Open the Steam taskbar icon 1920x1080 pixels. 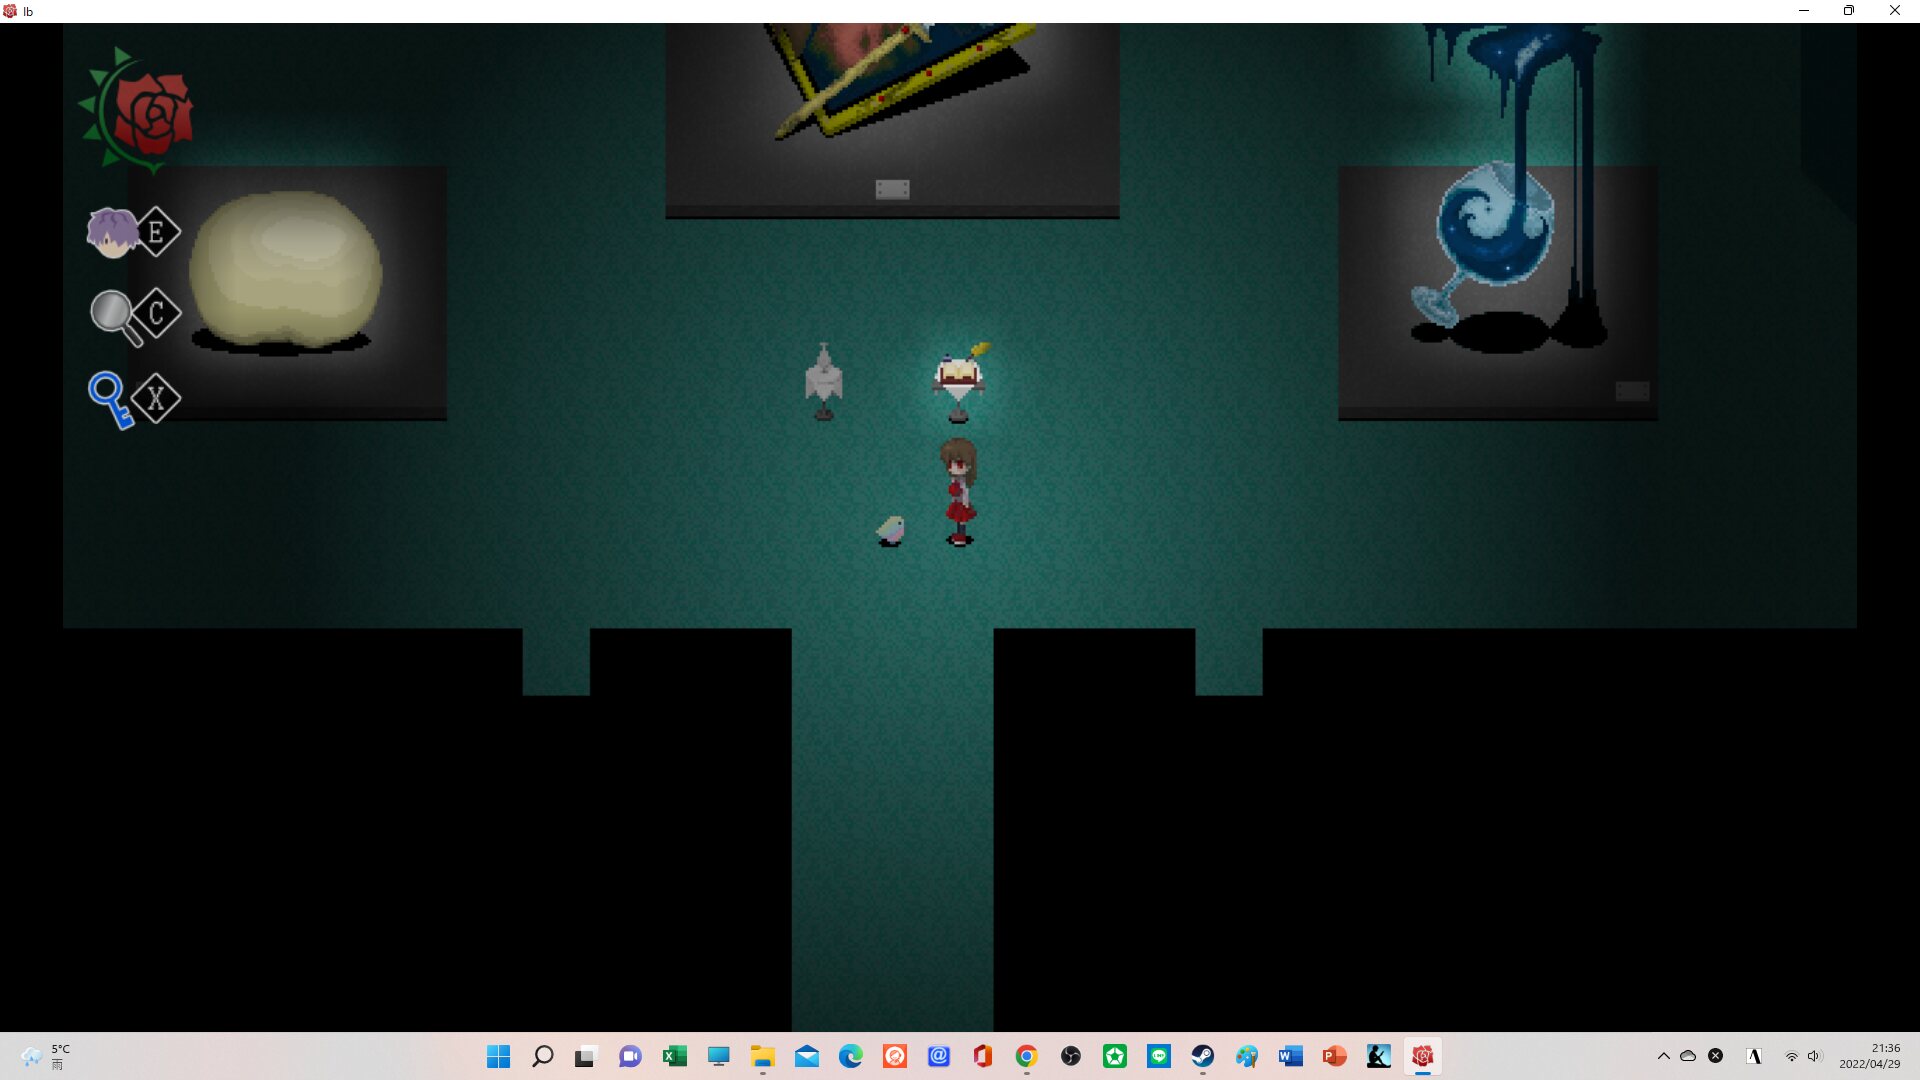click(1202, 1056)
